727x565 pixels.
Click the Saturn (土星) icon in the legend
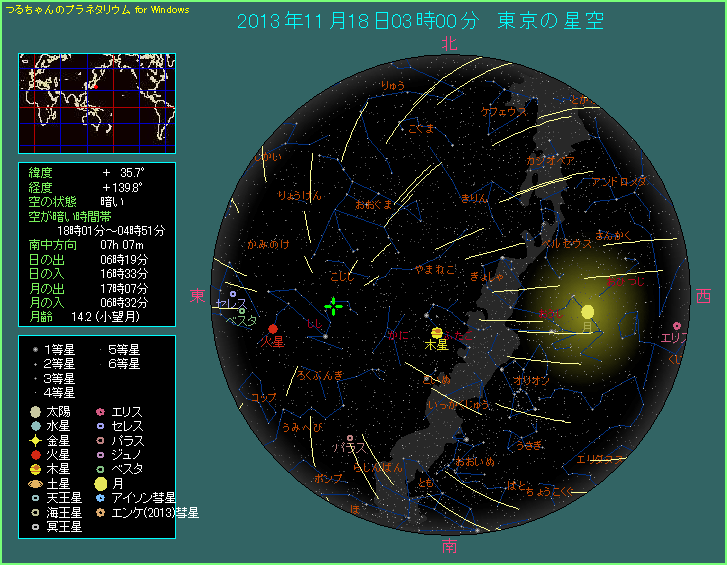click(x=36, y=482)
